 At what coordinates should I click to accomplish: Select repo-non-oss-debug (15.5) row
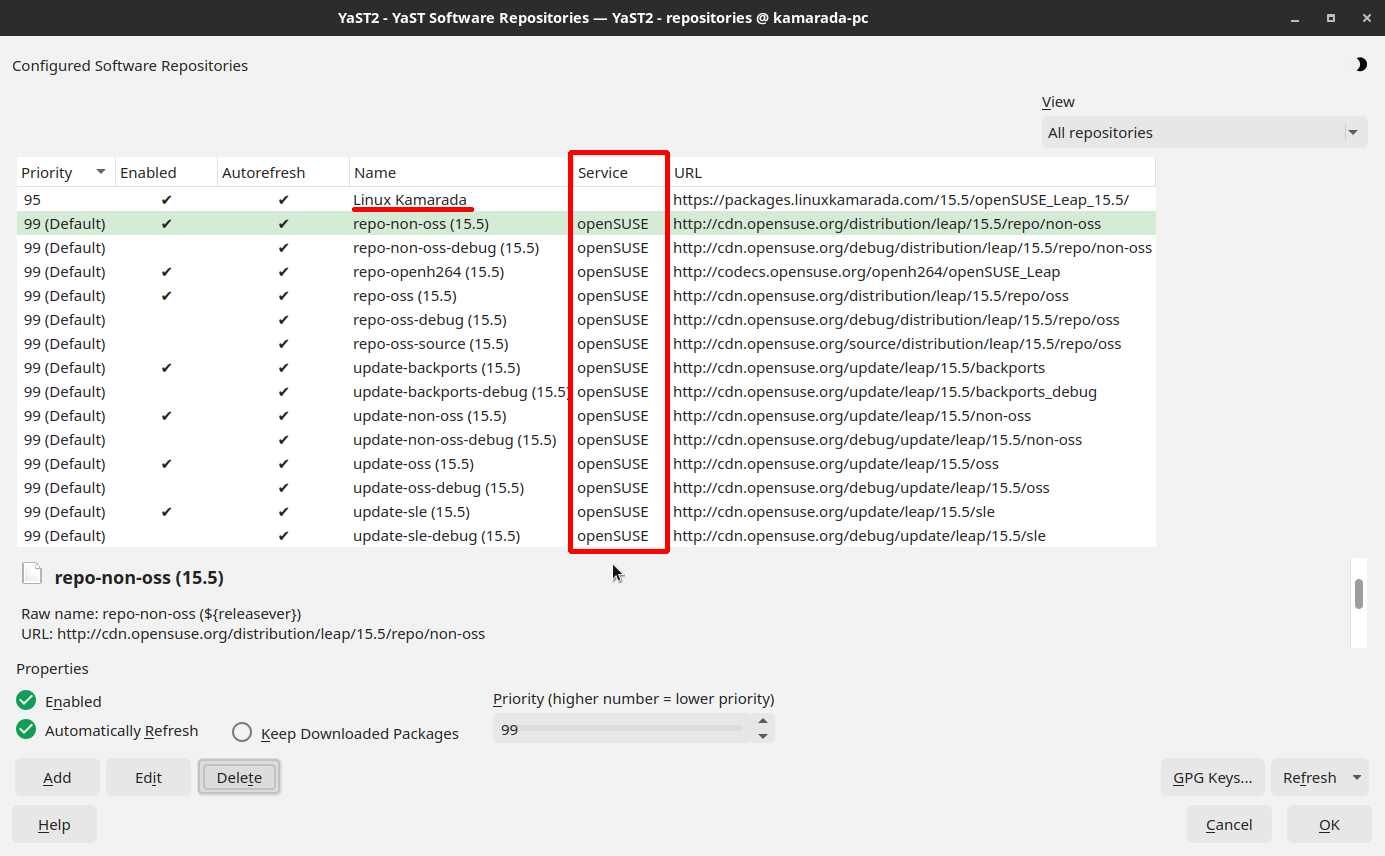point(586,248)
